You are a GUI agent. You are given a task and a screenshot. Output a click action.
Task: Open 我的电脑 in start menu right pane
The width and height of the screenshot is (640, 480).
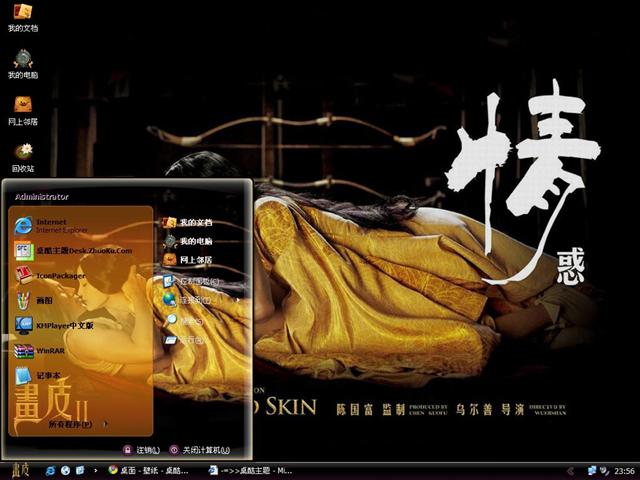tap(188, 241)
